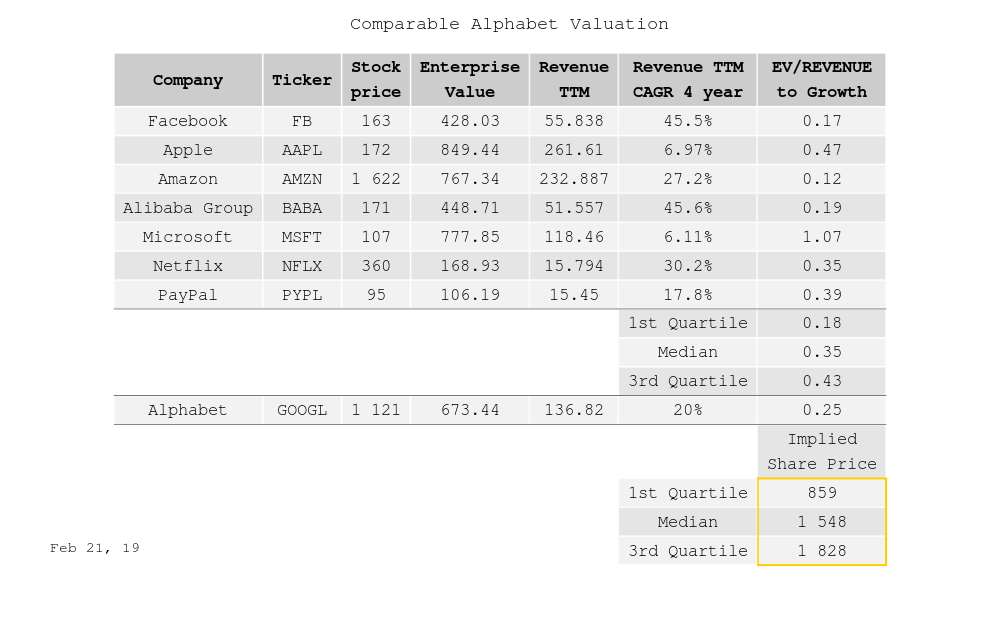Click the GOOGL ticker cell

(302, 410)
